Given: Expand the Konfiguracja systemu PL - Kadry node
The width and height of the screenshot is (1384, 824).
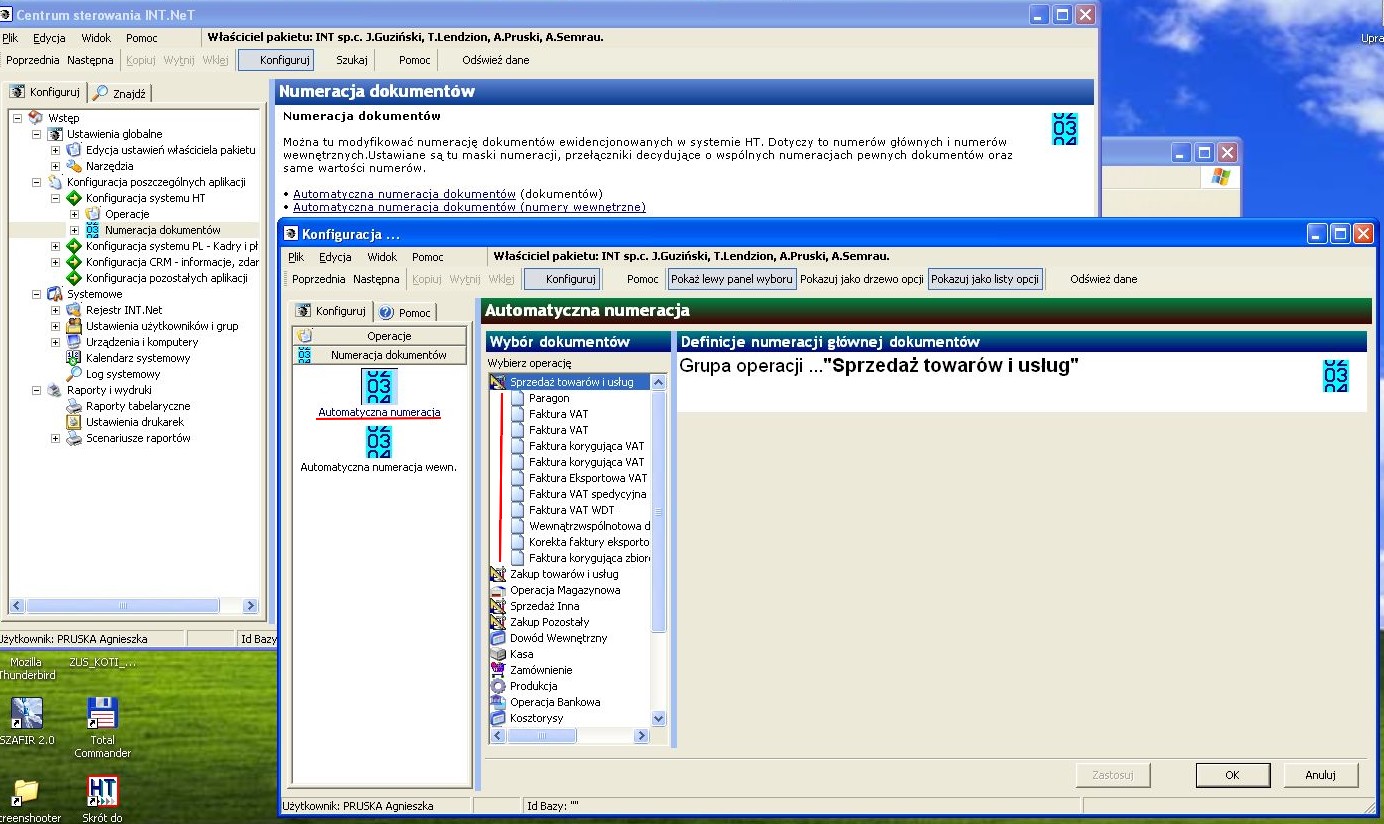Looking at the screenshot, I should [56, 246].
